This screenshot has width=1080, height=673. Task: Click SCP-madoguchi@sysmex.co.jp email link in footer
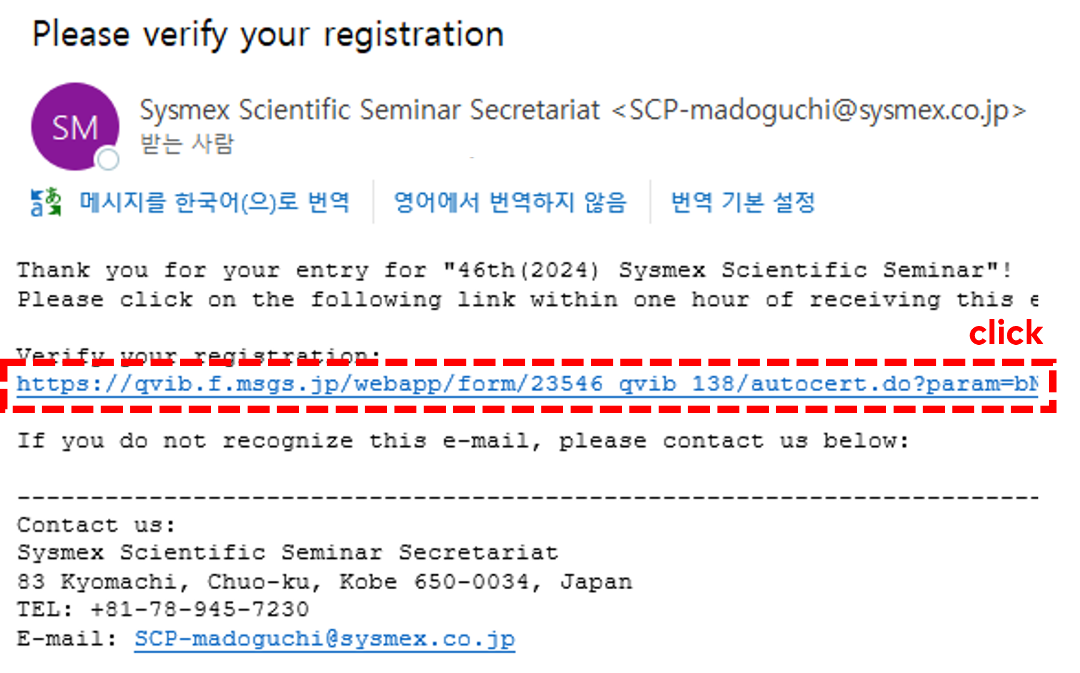[324, 639]
